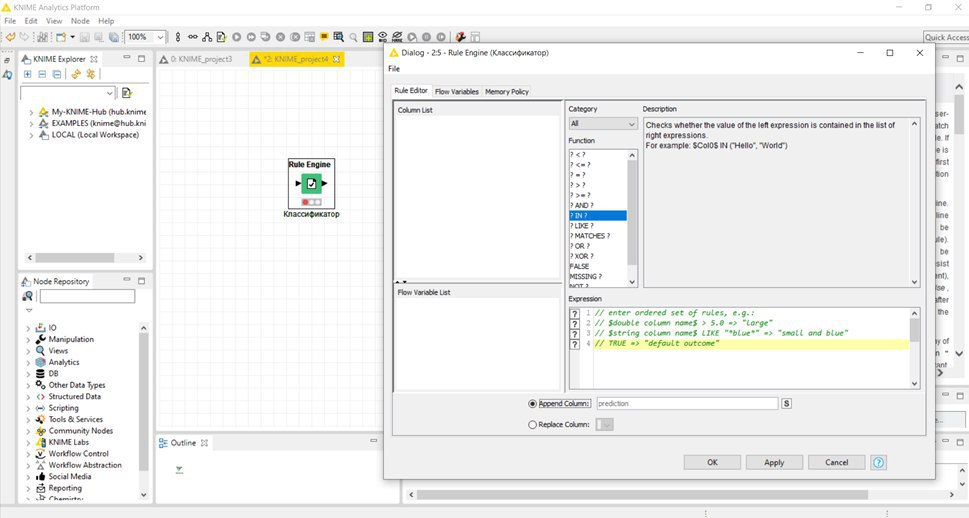Click the DB database icon in Node Repository
Viewport: 969px width, 518px height.
tap(41, 373)
